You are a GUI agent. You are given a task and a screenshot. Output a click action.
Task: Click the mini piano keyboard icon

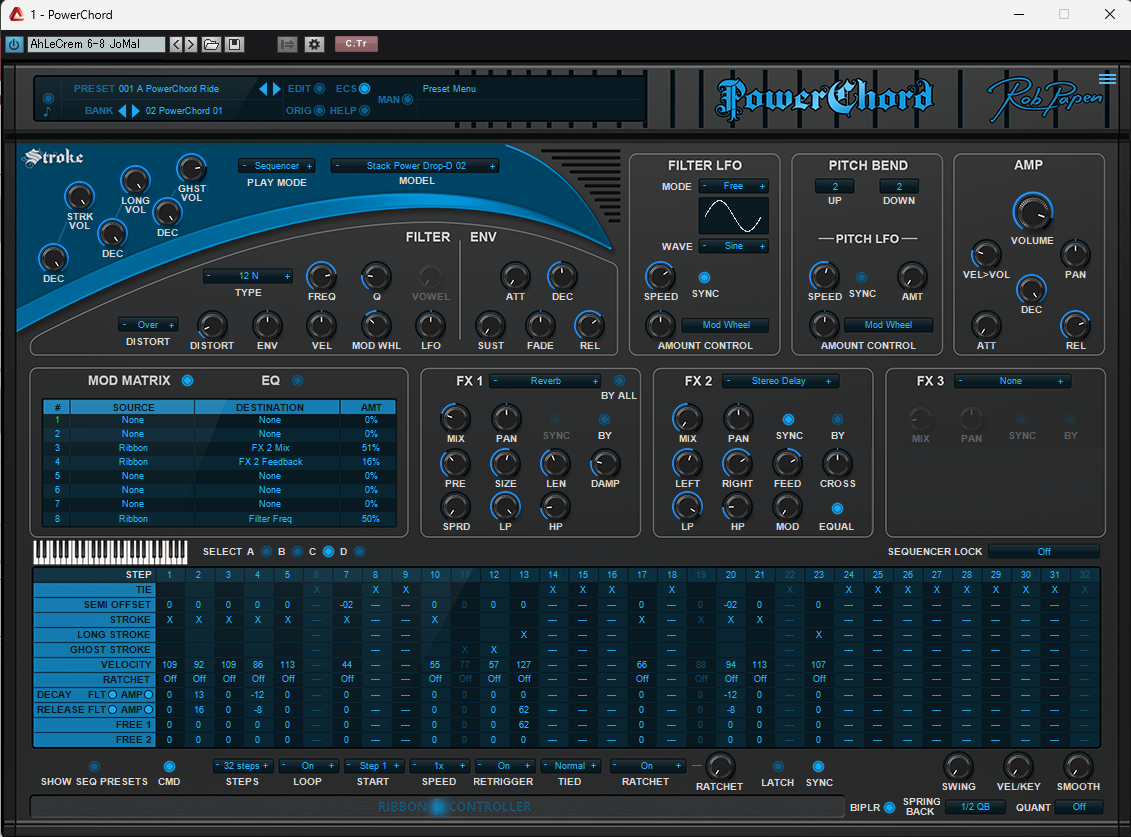[111, 551]
